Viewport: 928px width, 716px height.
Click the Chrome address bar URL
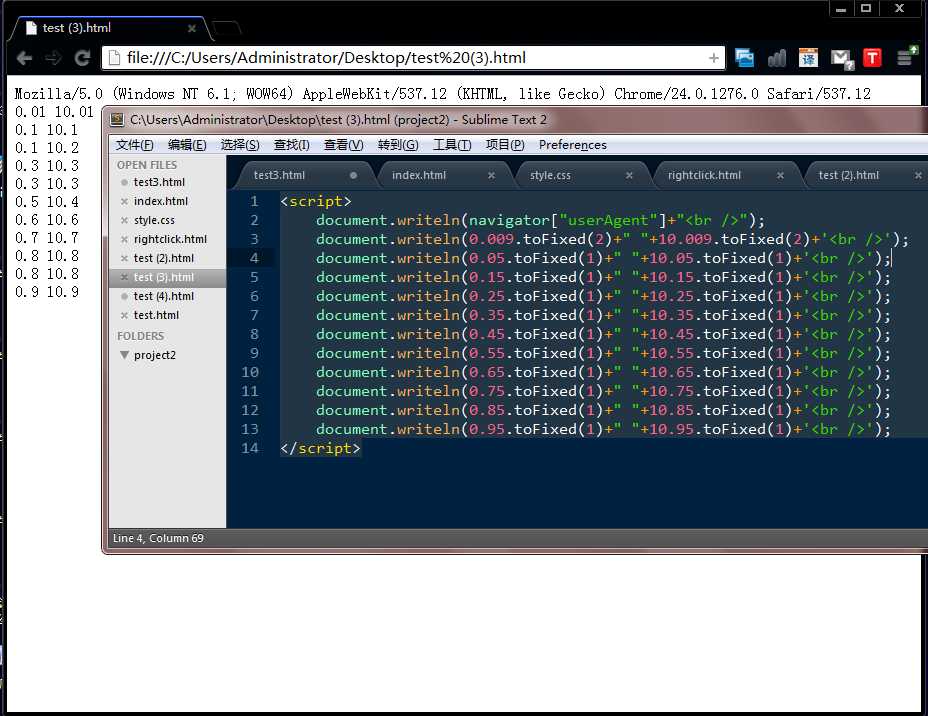click(x=326, y=58)
